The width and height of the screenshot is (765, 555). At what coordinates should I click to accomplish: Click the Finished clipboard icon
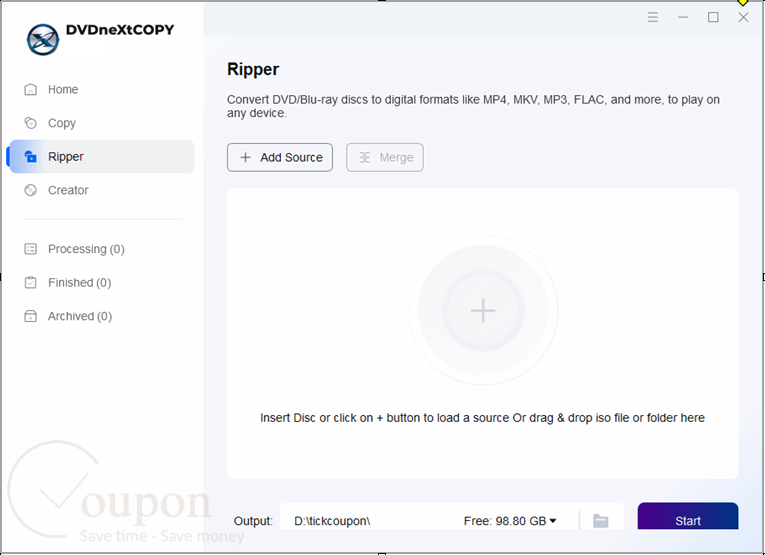click(31, 283)
